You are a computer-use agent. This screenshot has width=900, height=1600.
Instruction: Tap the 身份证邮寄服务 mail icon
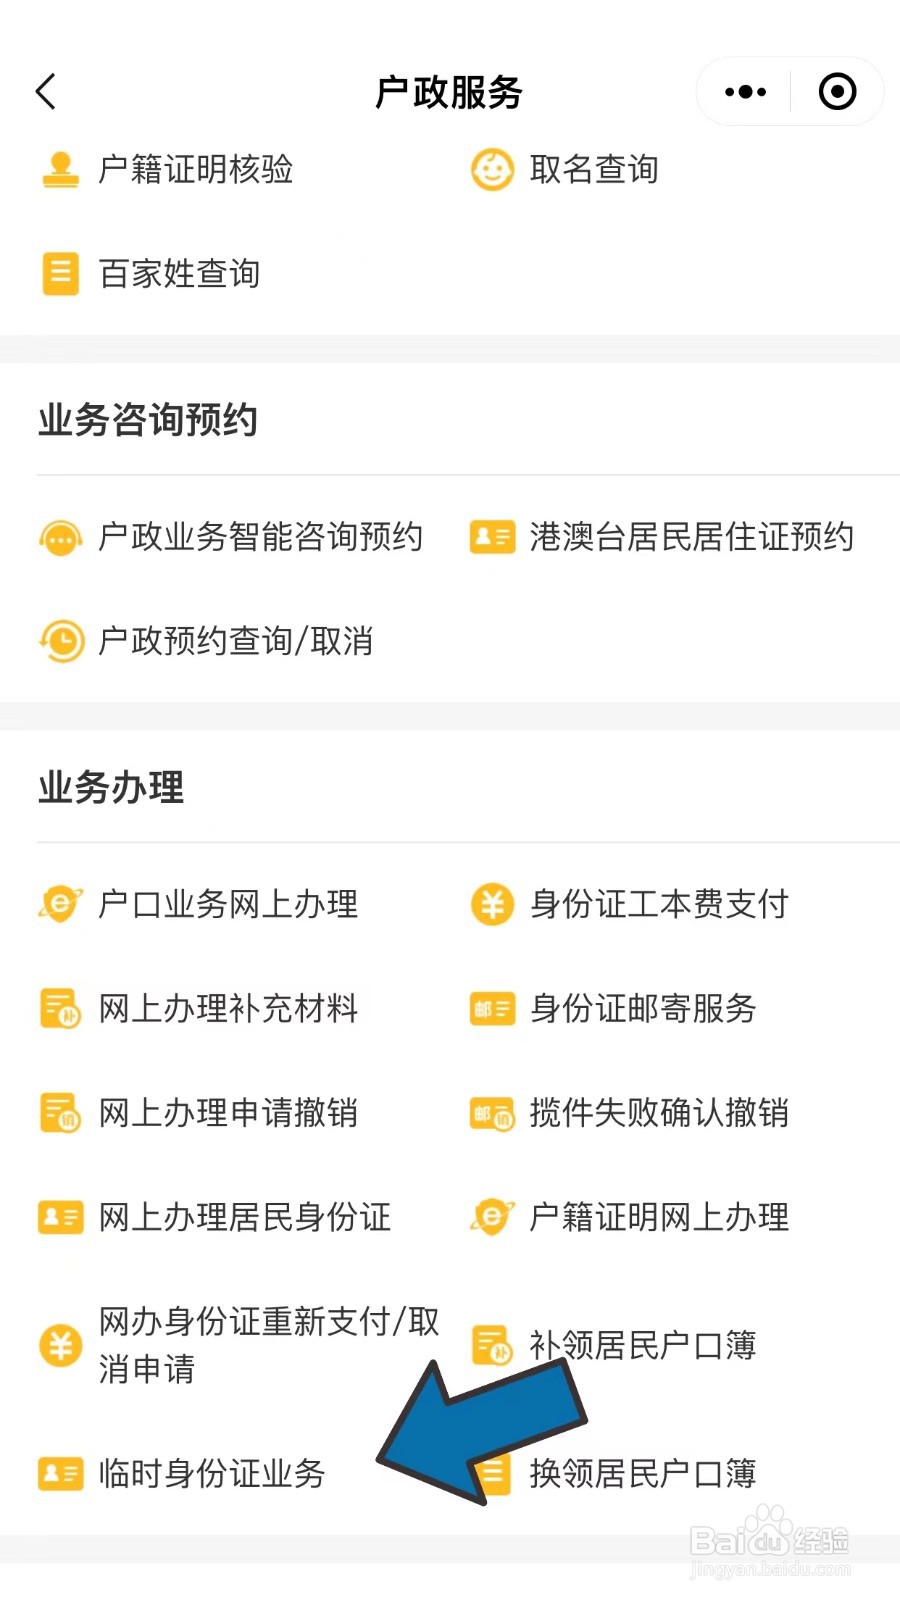coord(492,1008)
